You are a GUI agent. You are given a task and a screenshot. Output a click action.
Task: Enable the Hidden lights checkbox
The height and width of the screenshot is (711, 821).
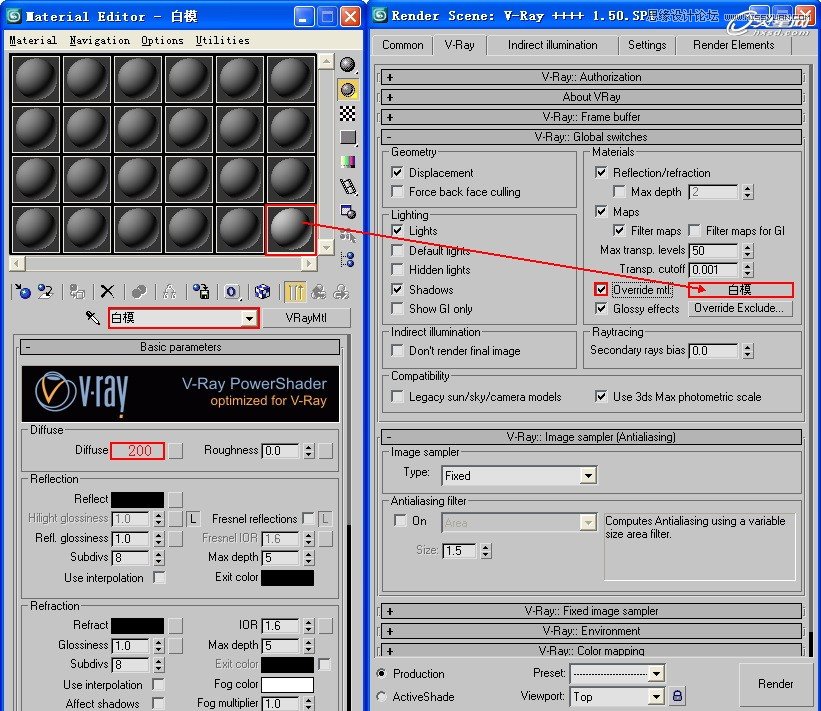click(x=398, y=269)
